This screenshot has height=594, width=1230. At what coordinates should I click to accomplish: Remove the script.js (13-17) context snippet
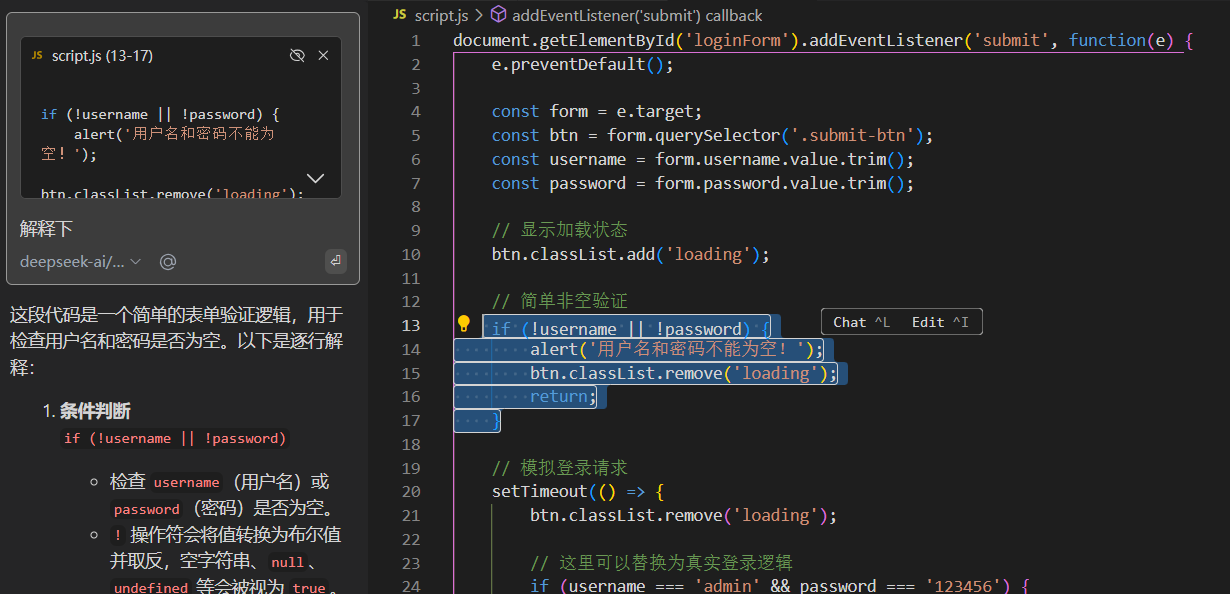[323, 55]
